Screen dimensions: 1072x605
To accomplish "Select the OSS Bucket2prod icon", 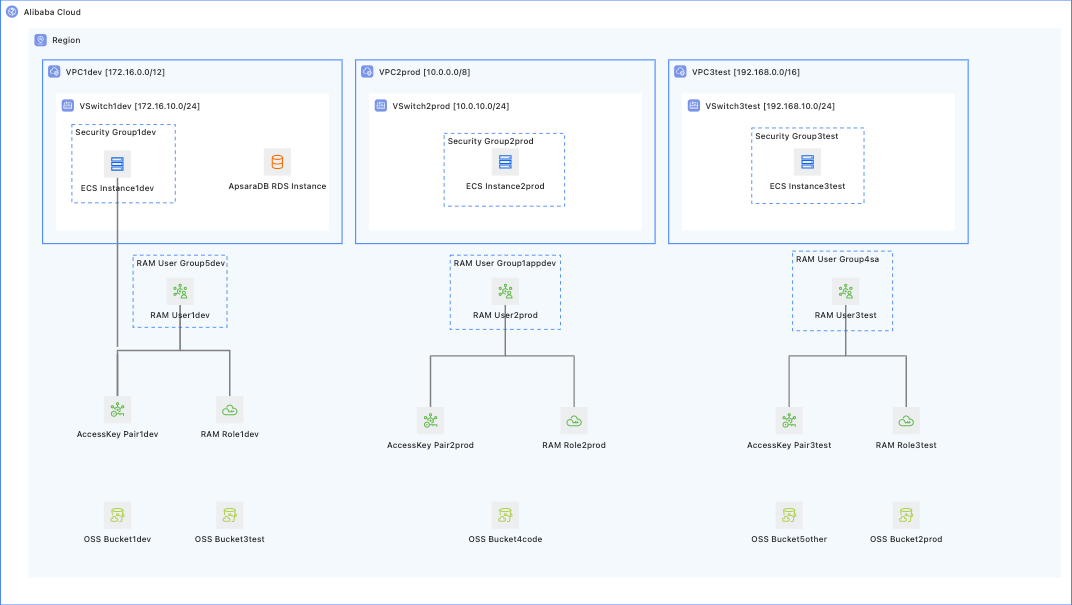I will (x=906, y=515).
